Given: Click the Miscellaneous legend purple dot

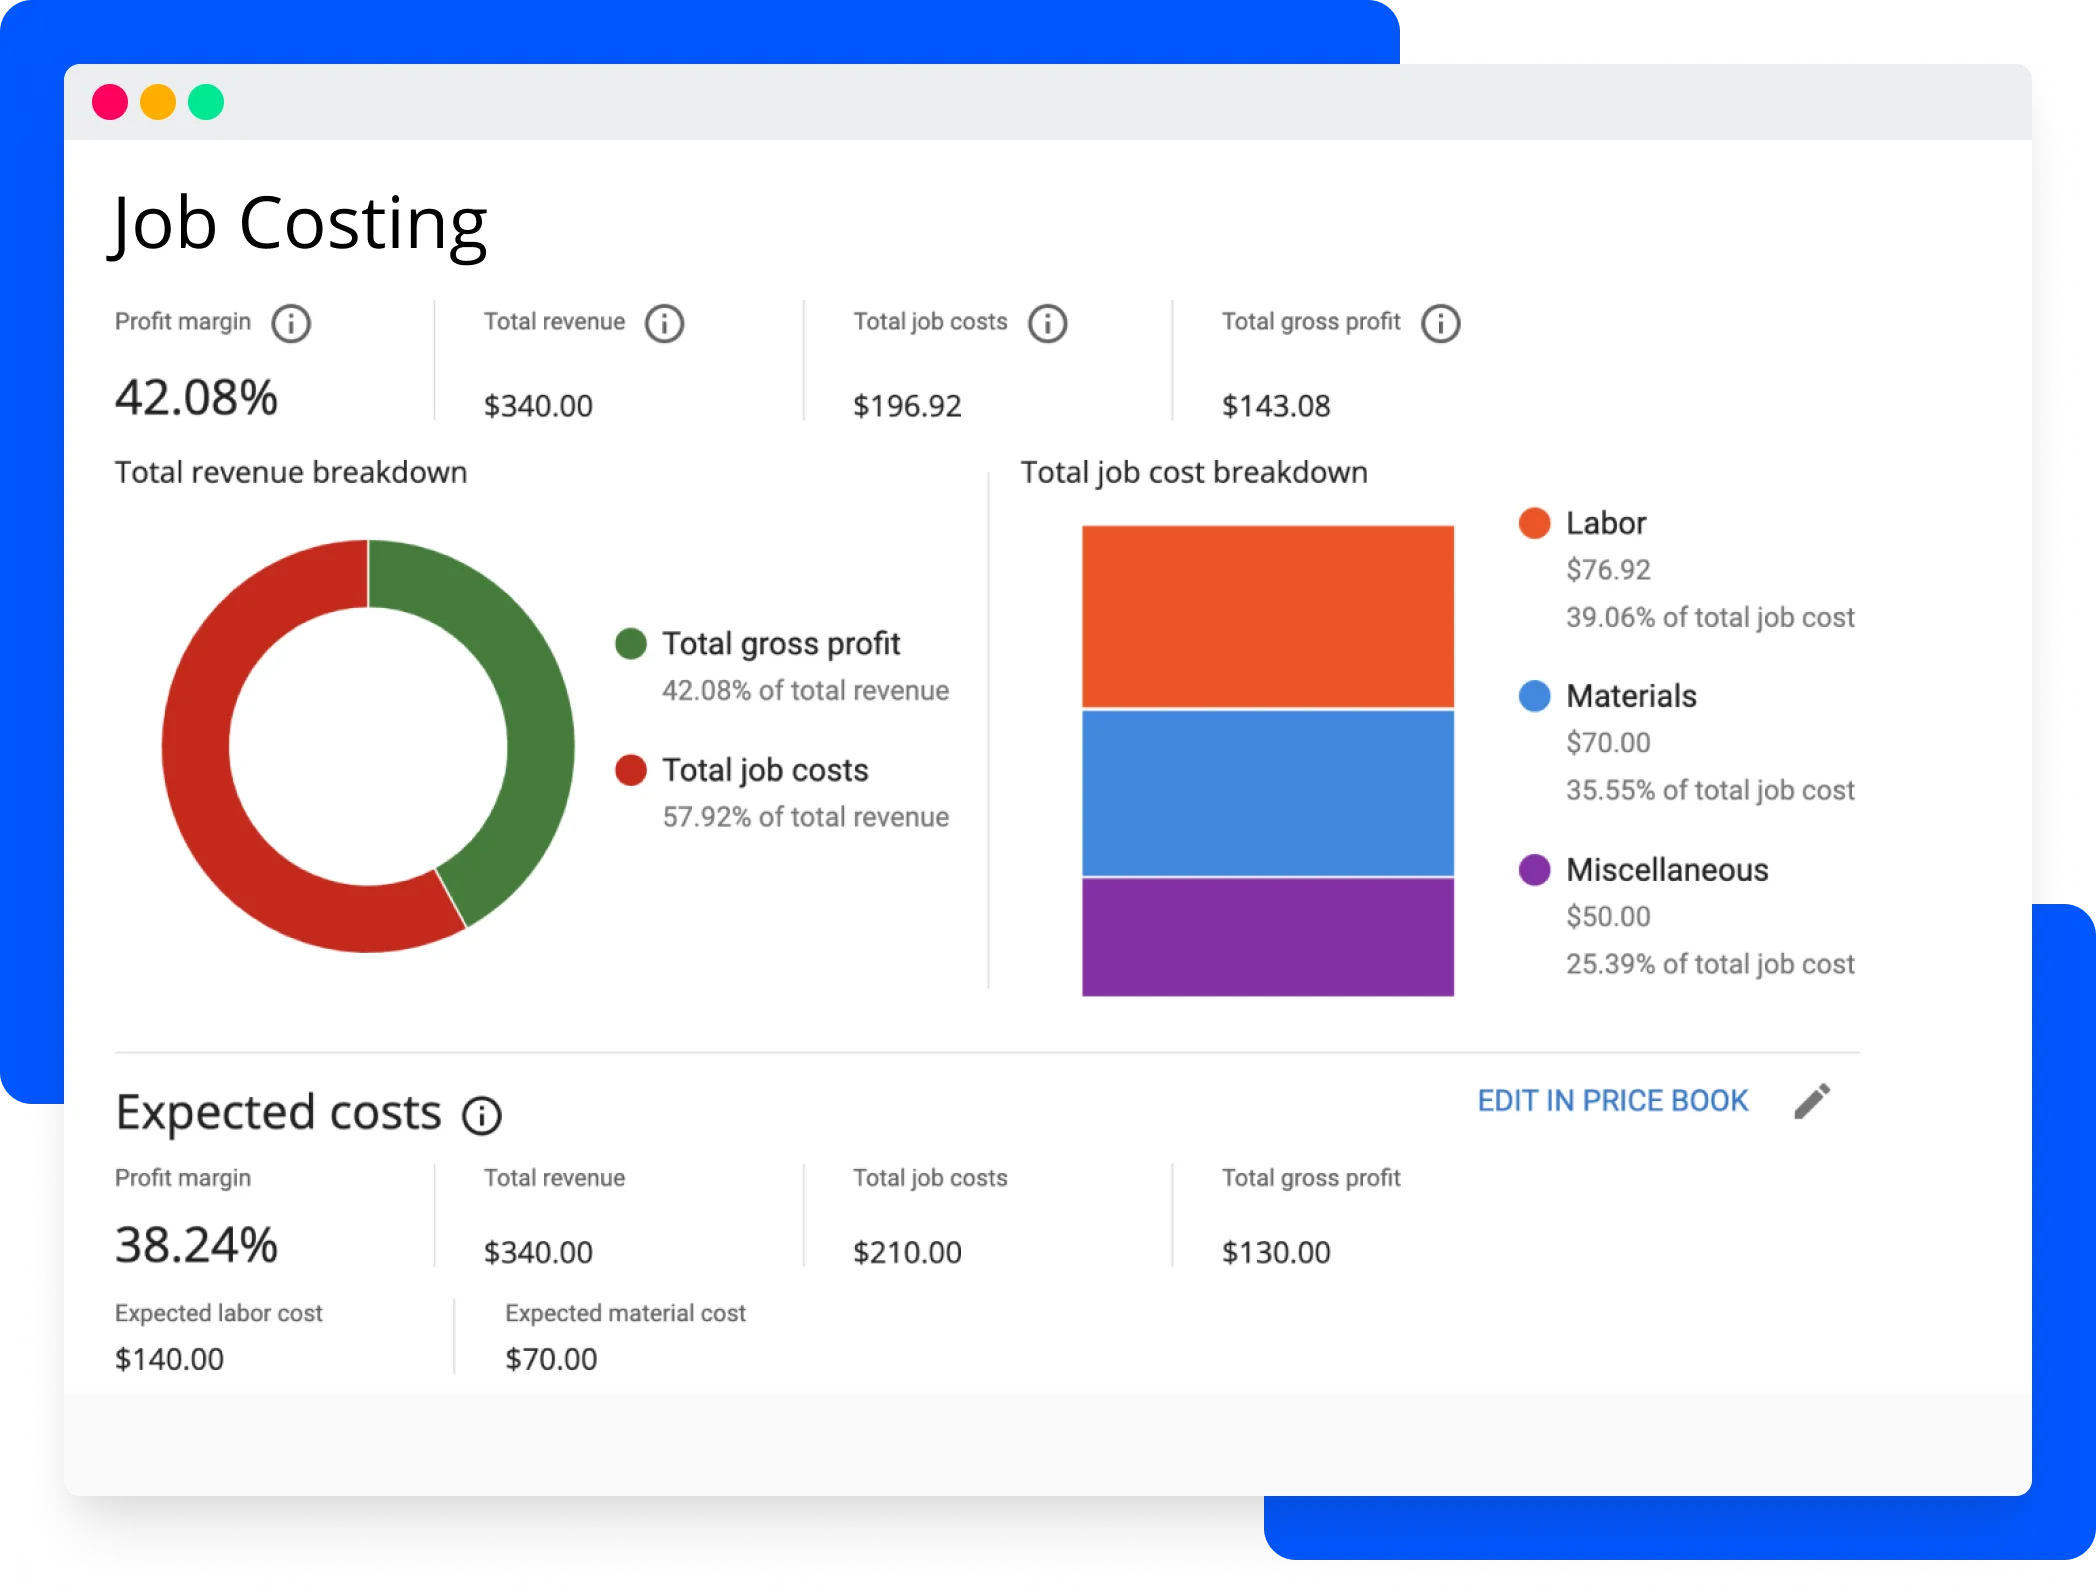Looking at the screenshot, I should coord(1534,870).
